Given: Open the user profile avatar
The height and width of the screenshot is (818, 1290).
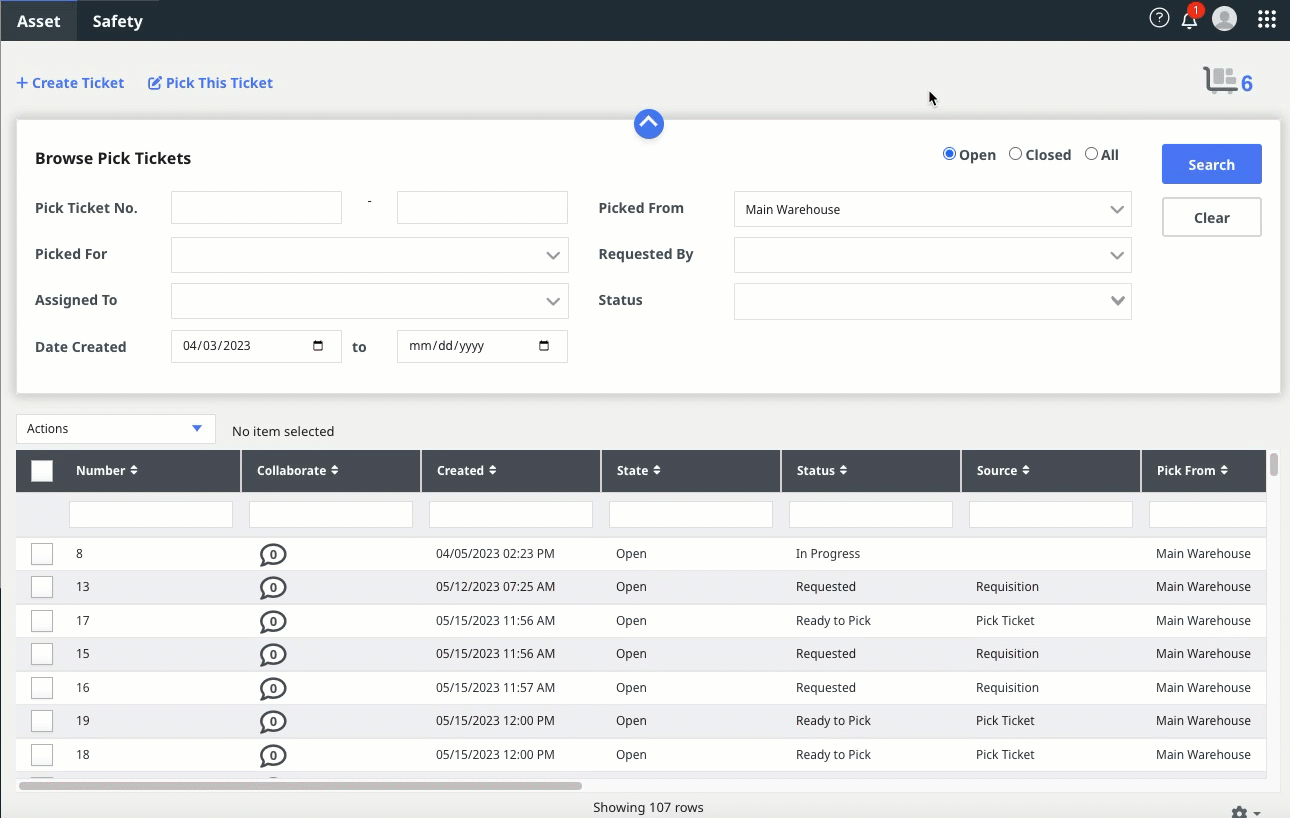Looking at the screenshot, I should click(1224, 18).
